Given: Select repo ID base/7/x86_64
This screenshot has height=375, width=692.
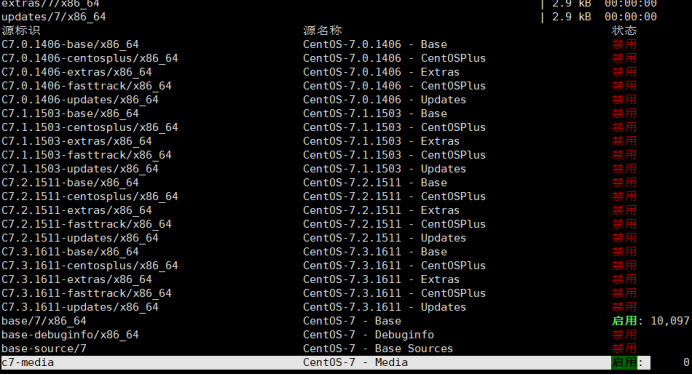Looking at the screenshot, I should tap(44, 321).
